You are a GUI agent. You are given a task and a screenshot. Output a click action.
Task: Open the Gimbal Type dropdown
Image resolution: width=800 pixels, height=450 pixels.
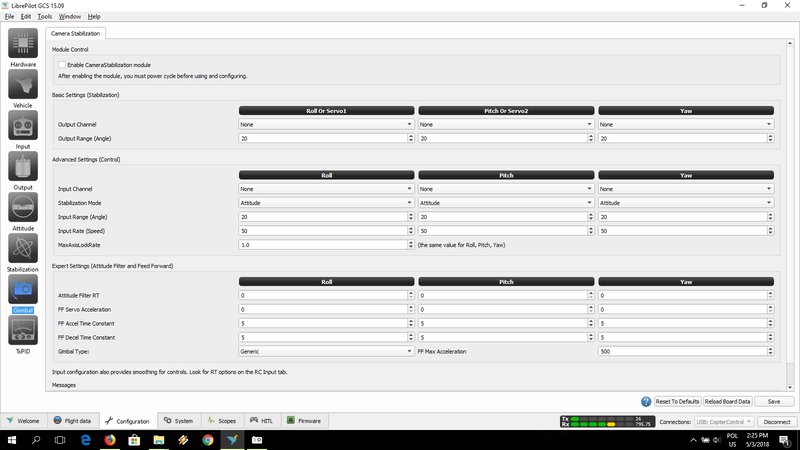click(325, 352)
